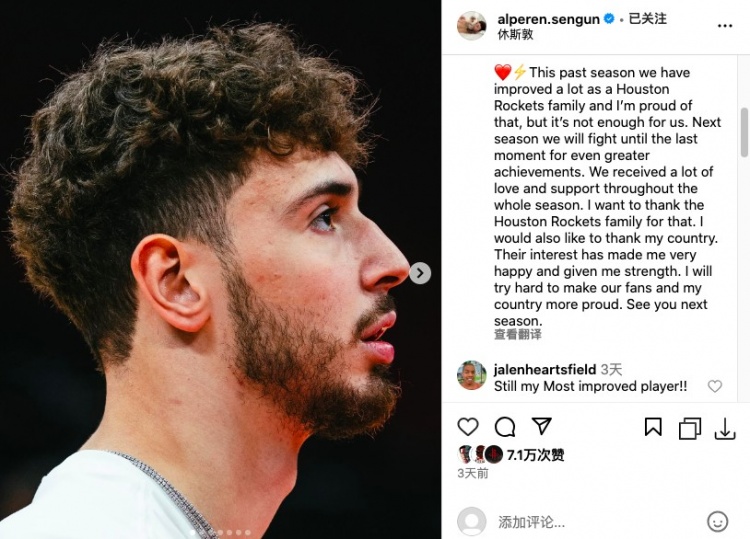Open three-dot more options menu
Screen dimensions: 750x539
click(725, 26)
